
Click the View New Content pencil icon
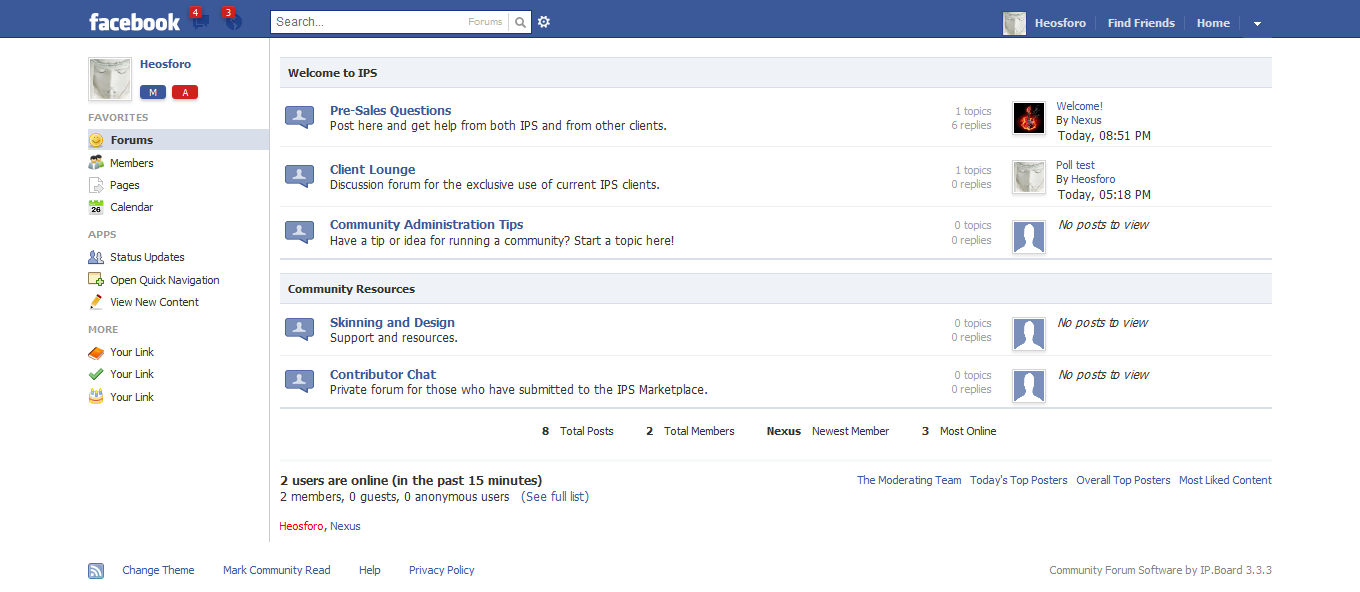[x=96, y=302]
